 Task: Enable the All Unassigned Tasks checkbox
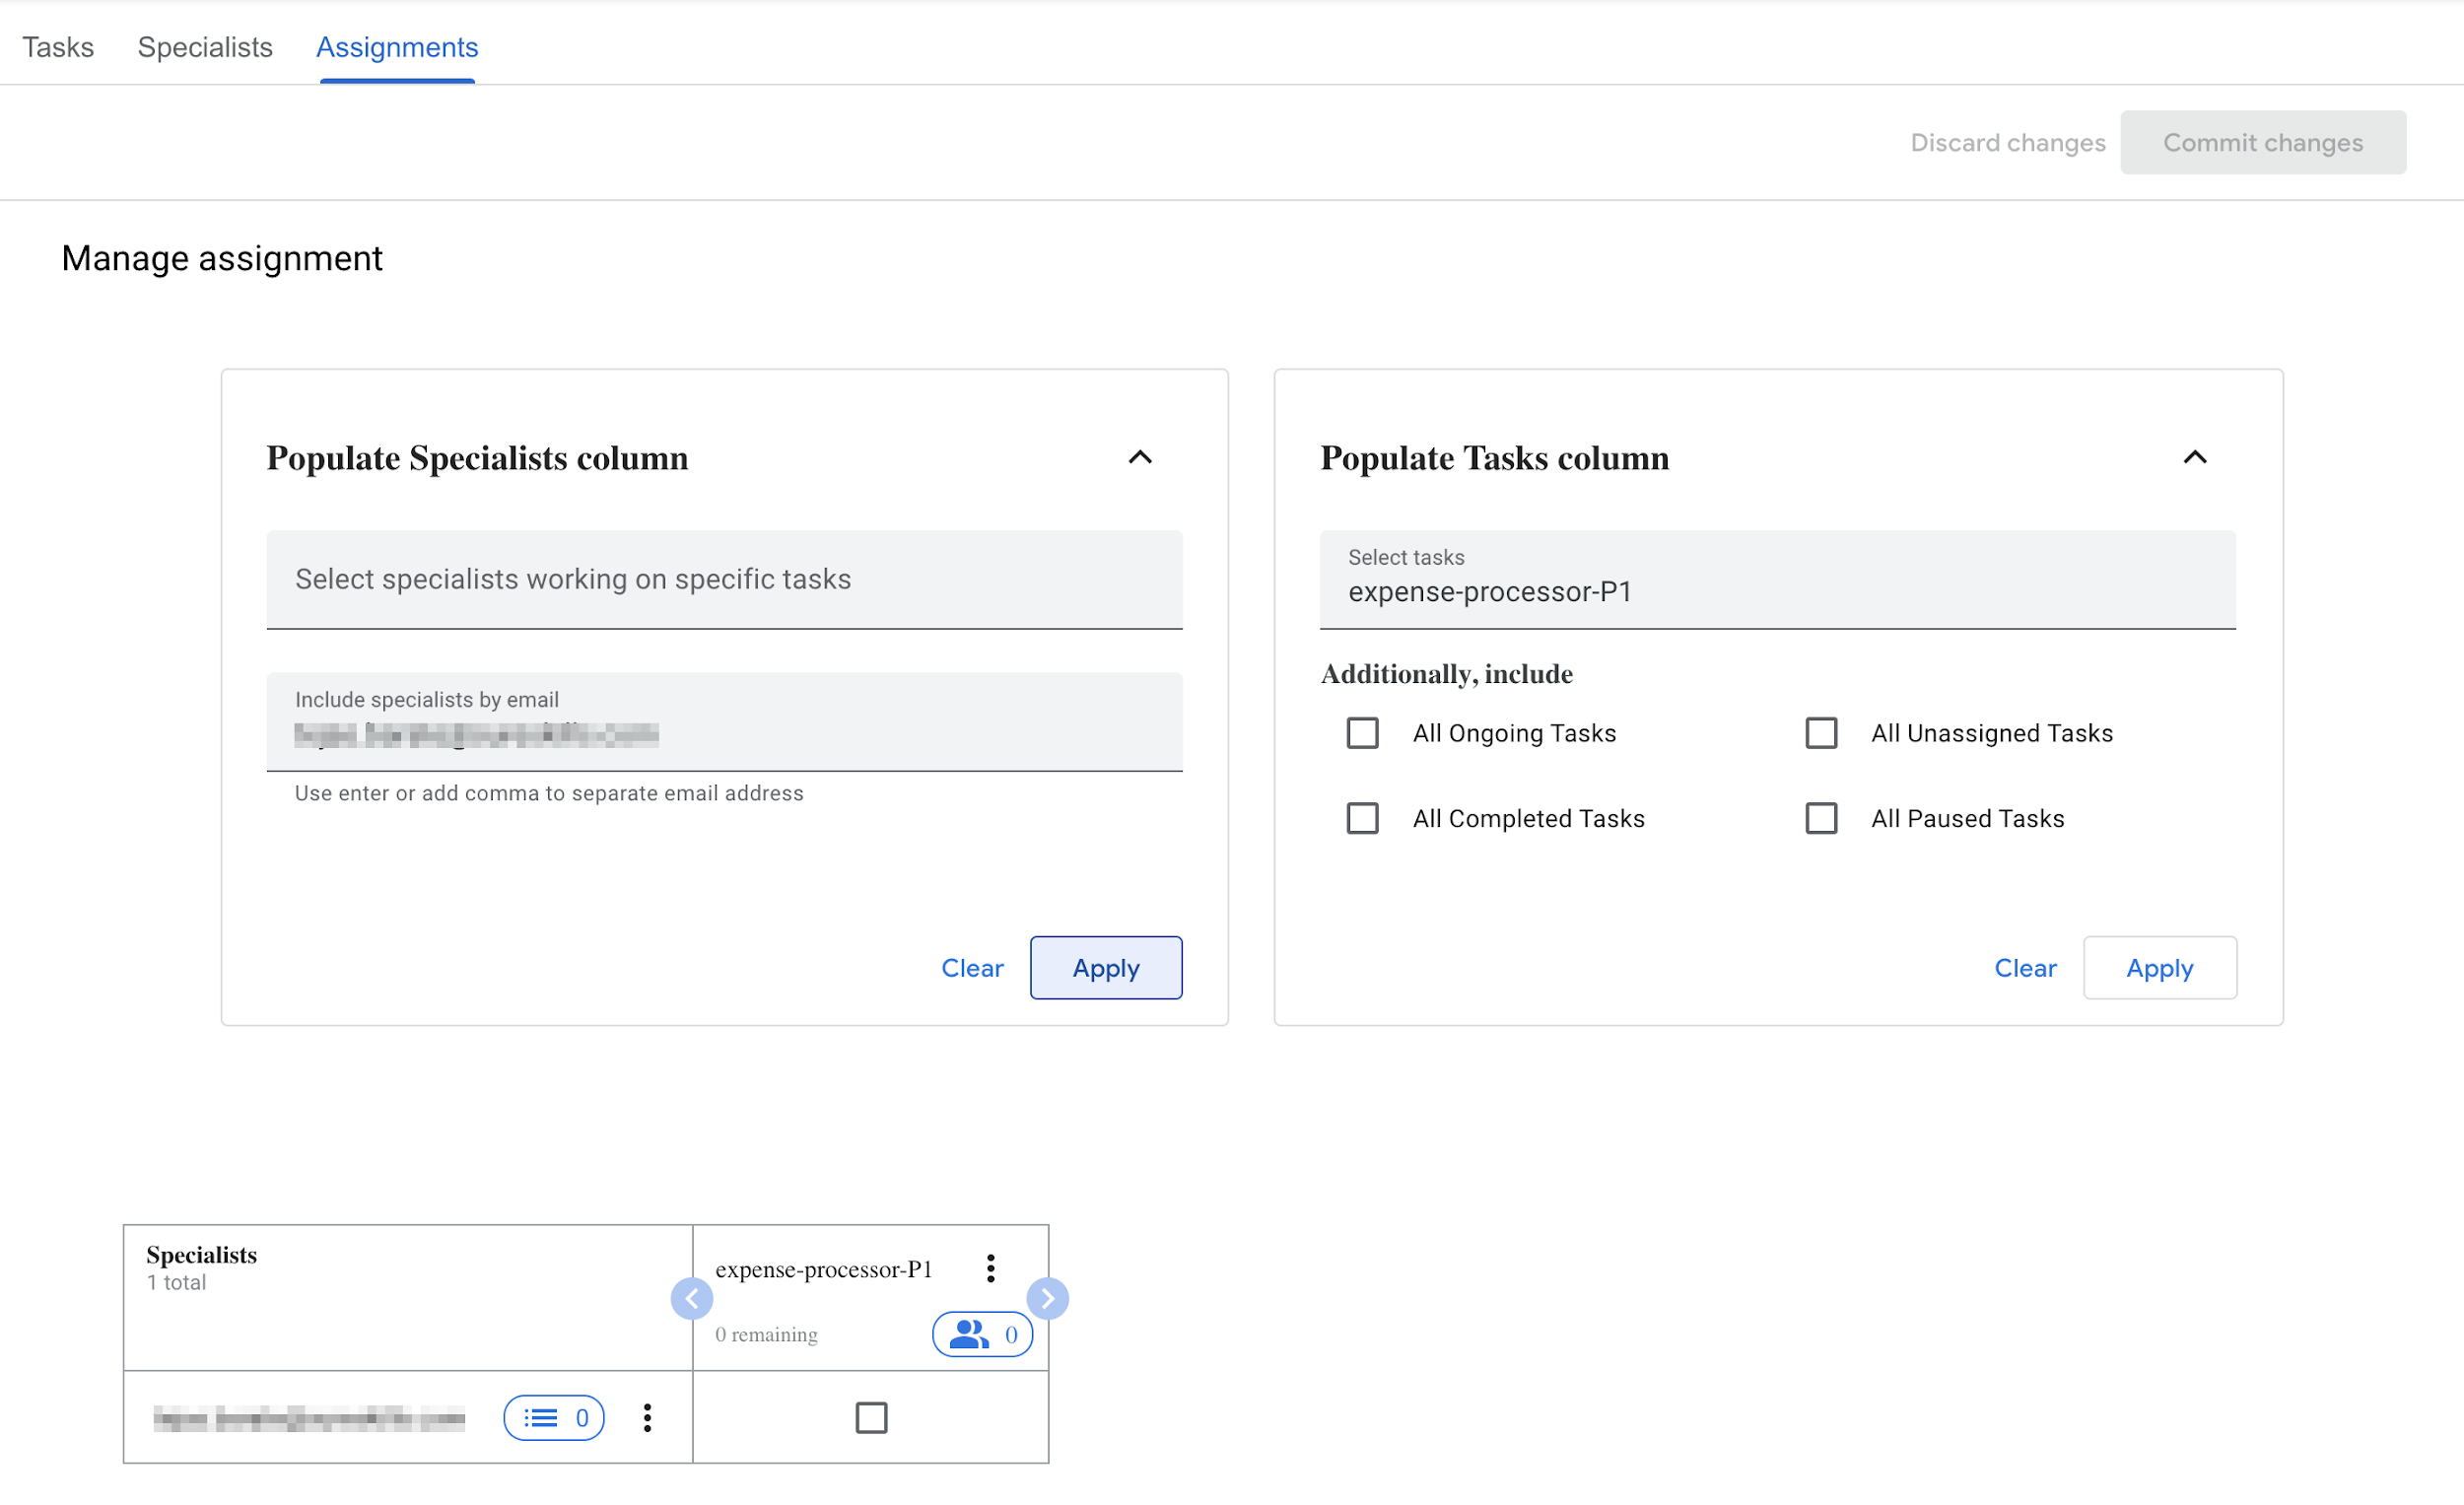pyautogui.click(x=1821, y=734)
